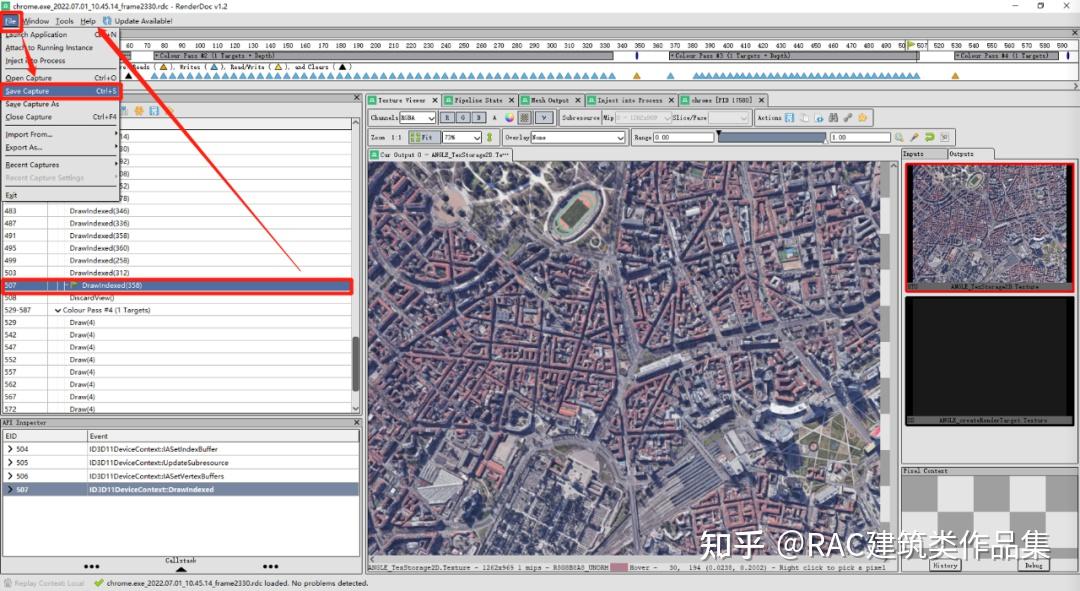Click the orange bookmark icon in Event Browser
1080x591 pixels.
tap(139, 110)
